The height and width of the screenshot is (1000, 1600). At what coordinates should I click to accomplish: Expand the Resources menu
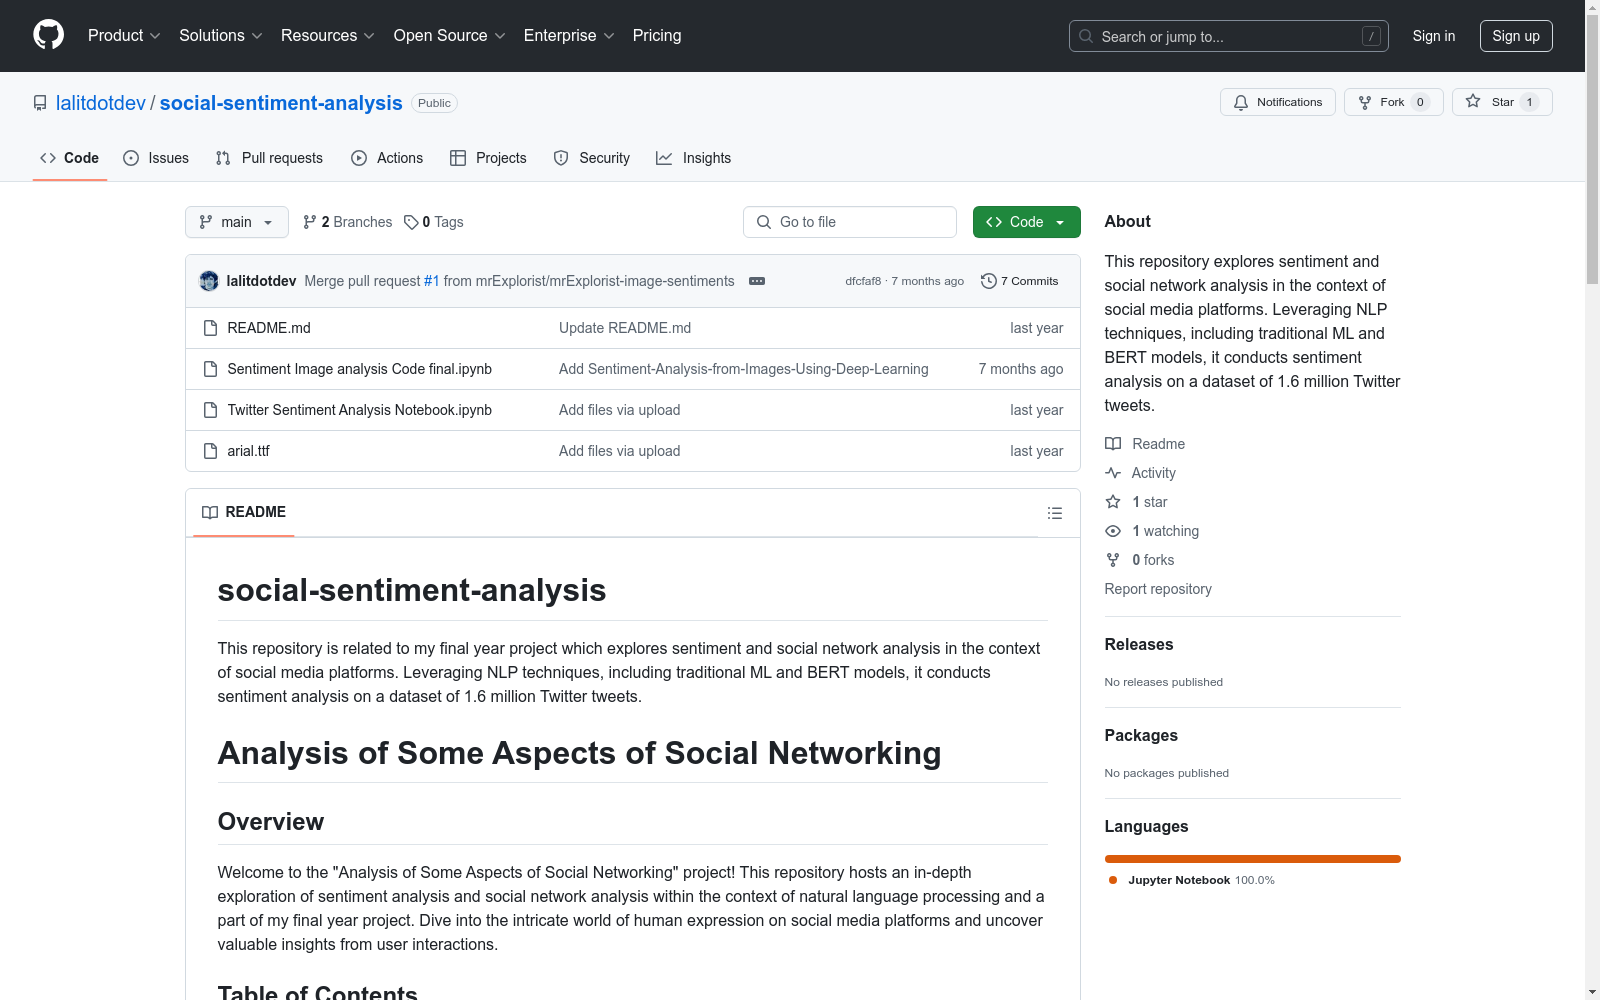[328, 36]
